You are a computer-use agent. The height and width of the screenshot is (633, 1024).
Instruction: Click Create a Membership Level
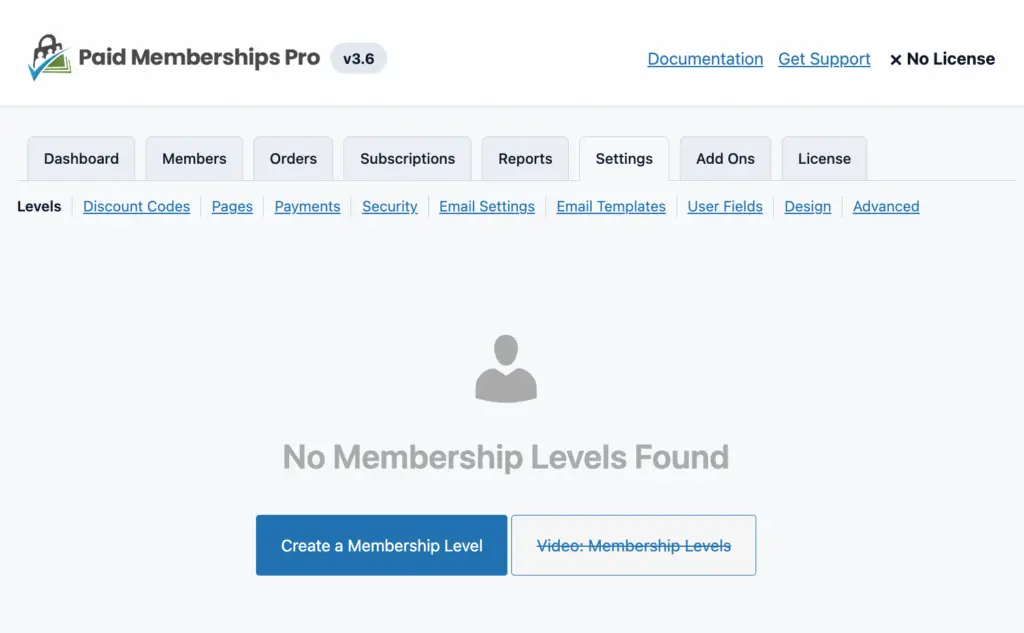381,545
